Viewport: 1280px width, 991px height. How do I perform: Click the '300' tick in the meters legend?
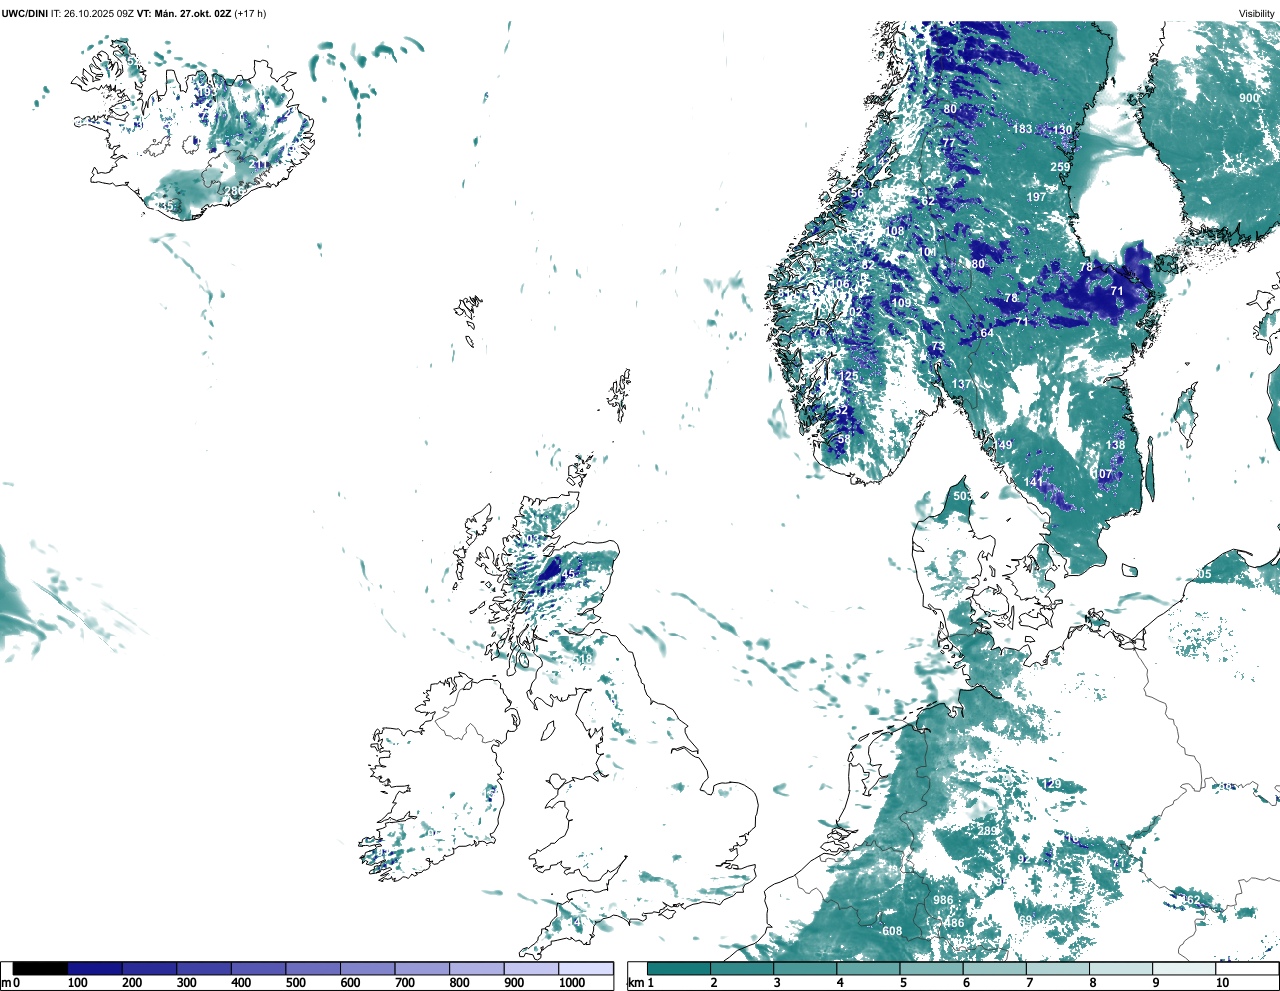point(186,983)
